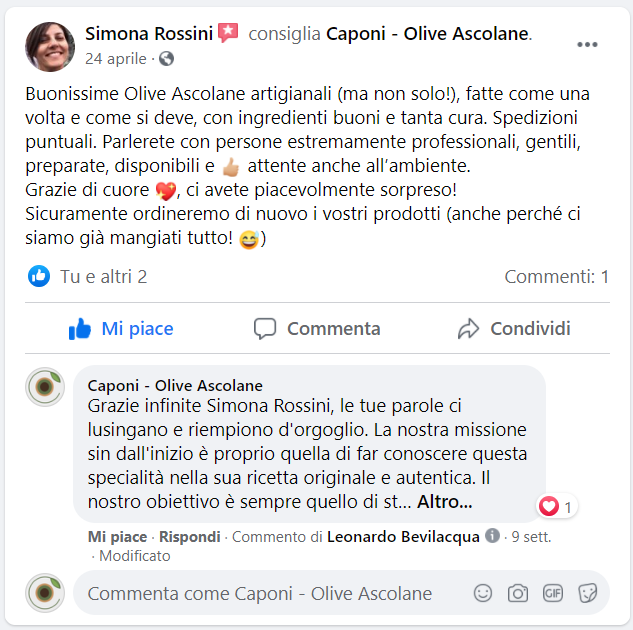The height and width of the screenshot is (630, 633).
Task: View who reacted: Tu e altri 2
Action: coord(103,277)
